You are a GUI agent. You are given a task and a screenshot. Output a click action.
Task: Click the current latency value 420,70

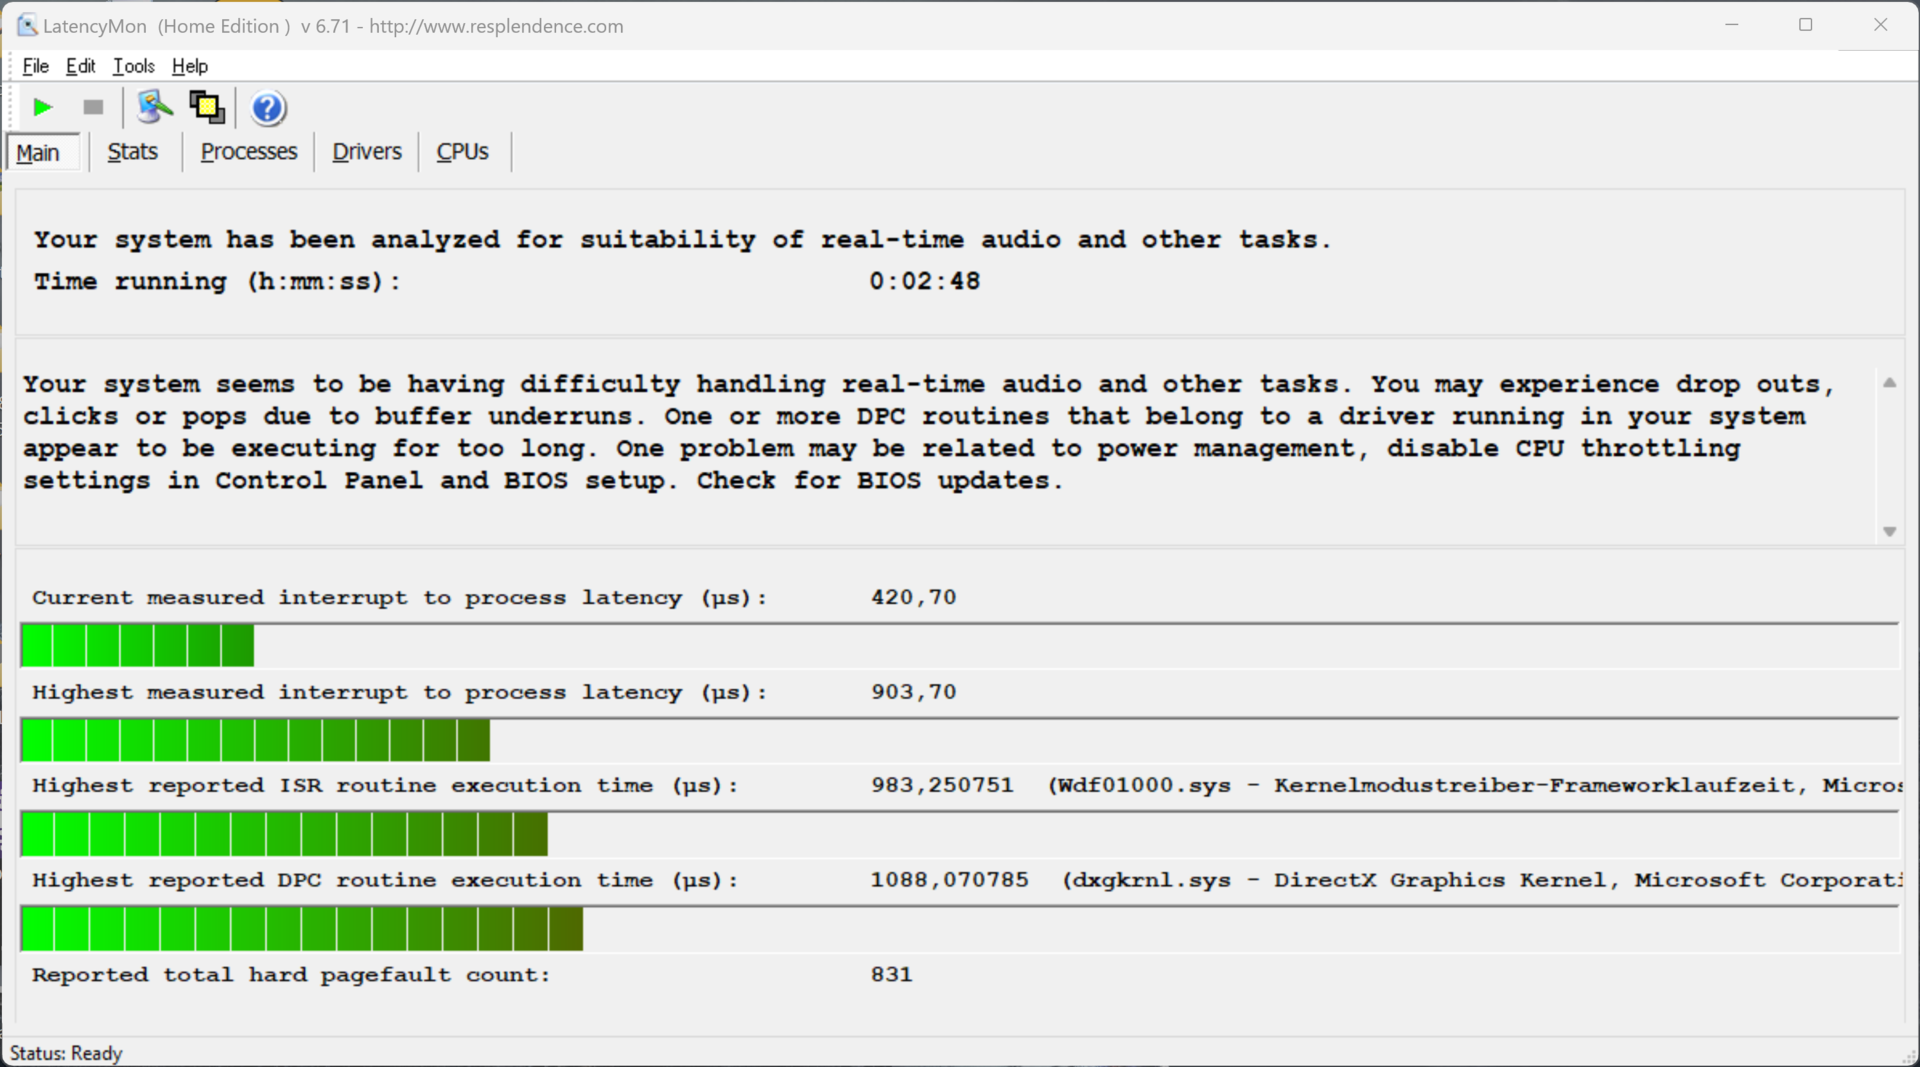coord(913,597)
